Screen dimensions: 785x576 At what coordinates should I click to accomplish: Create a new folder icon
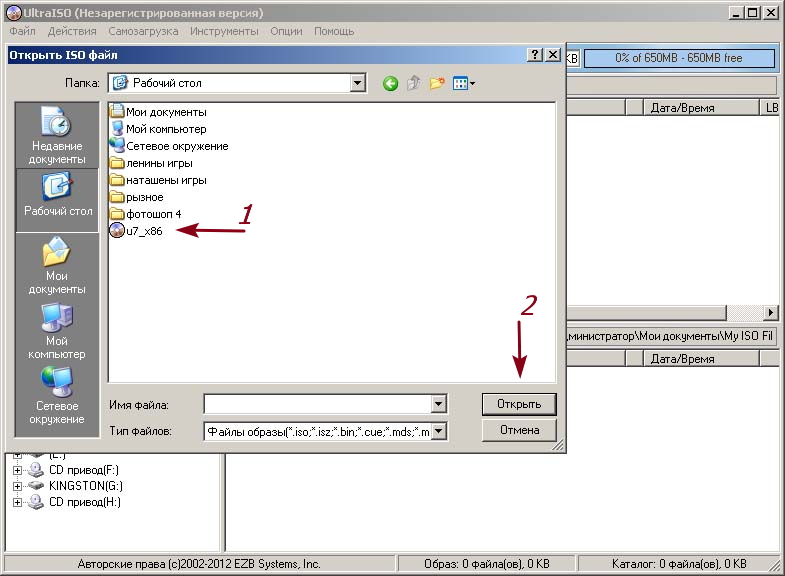(437, 83)
